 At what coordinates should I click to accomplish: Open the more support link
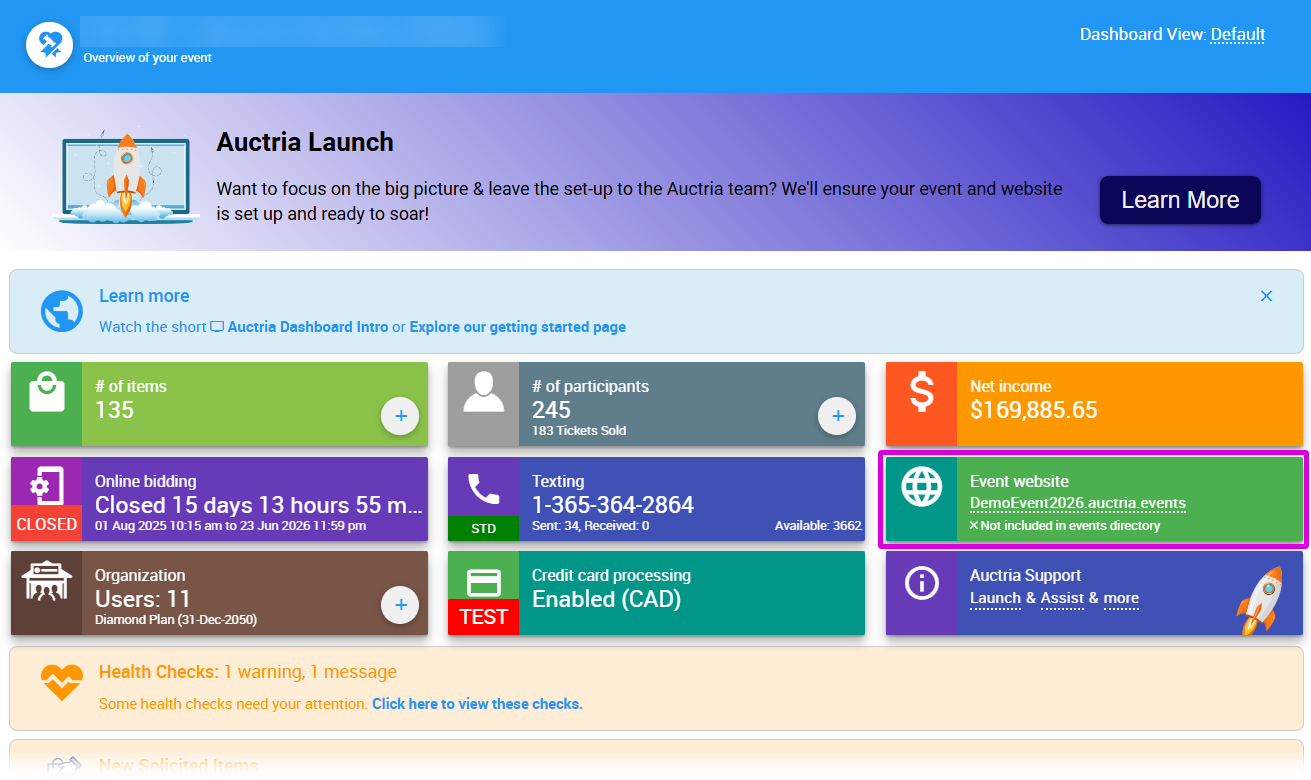pyautogui.click(x=1121, y=598)
